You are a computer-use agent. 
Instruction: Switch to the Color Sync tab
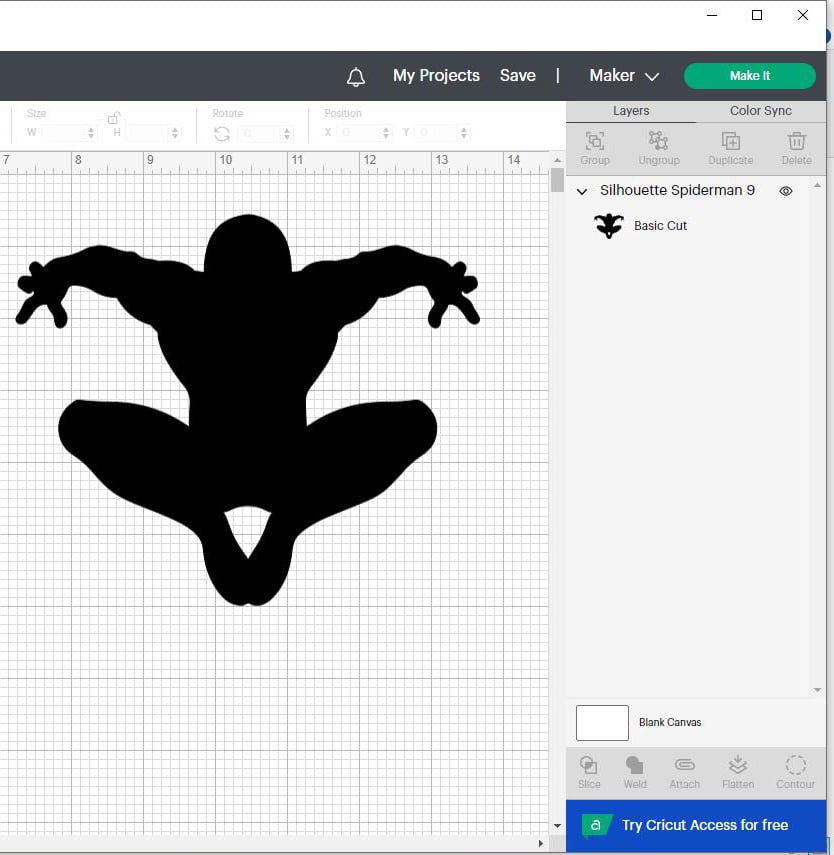(x=760, y=111)
